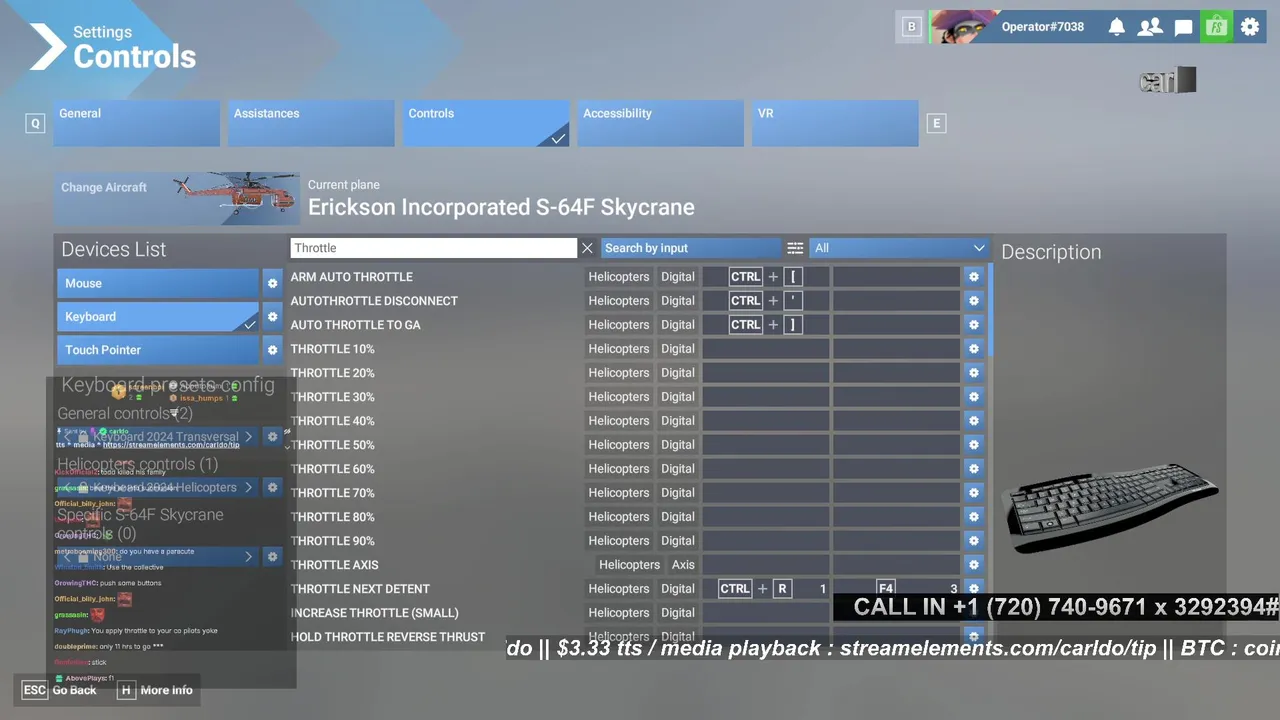Image resolution: width=1280 pixels, height=720 pixels.
Task: Switch to Assistances settings tab
Action: pos(311,123)
